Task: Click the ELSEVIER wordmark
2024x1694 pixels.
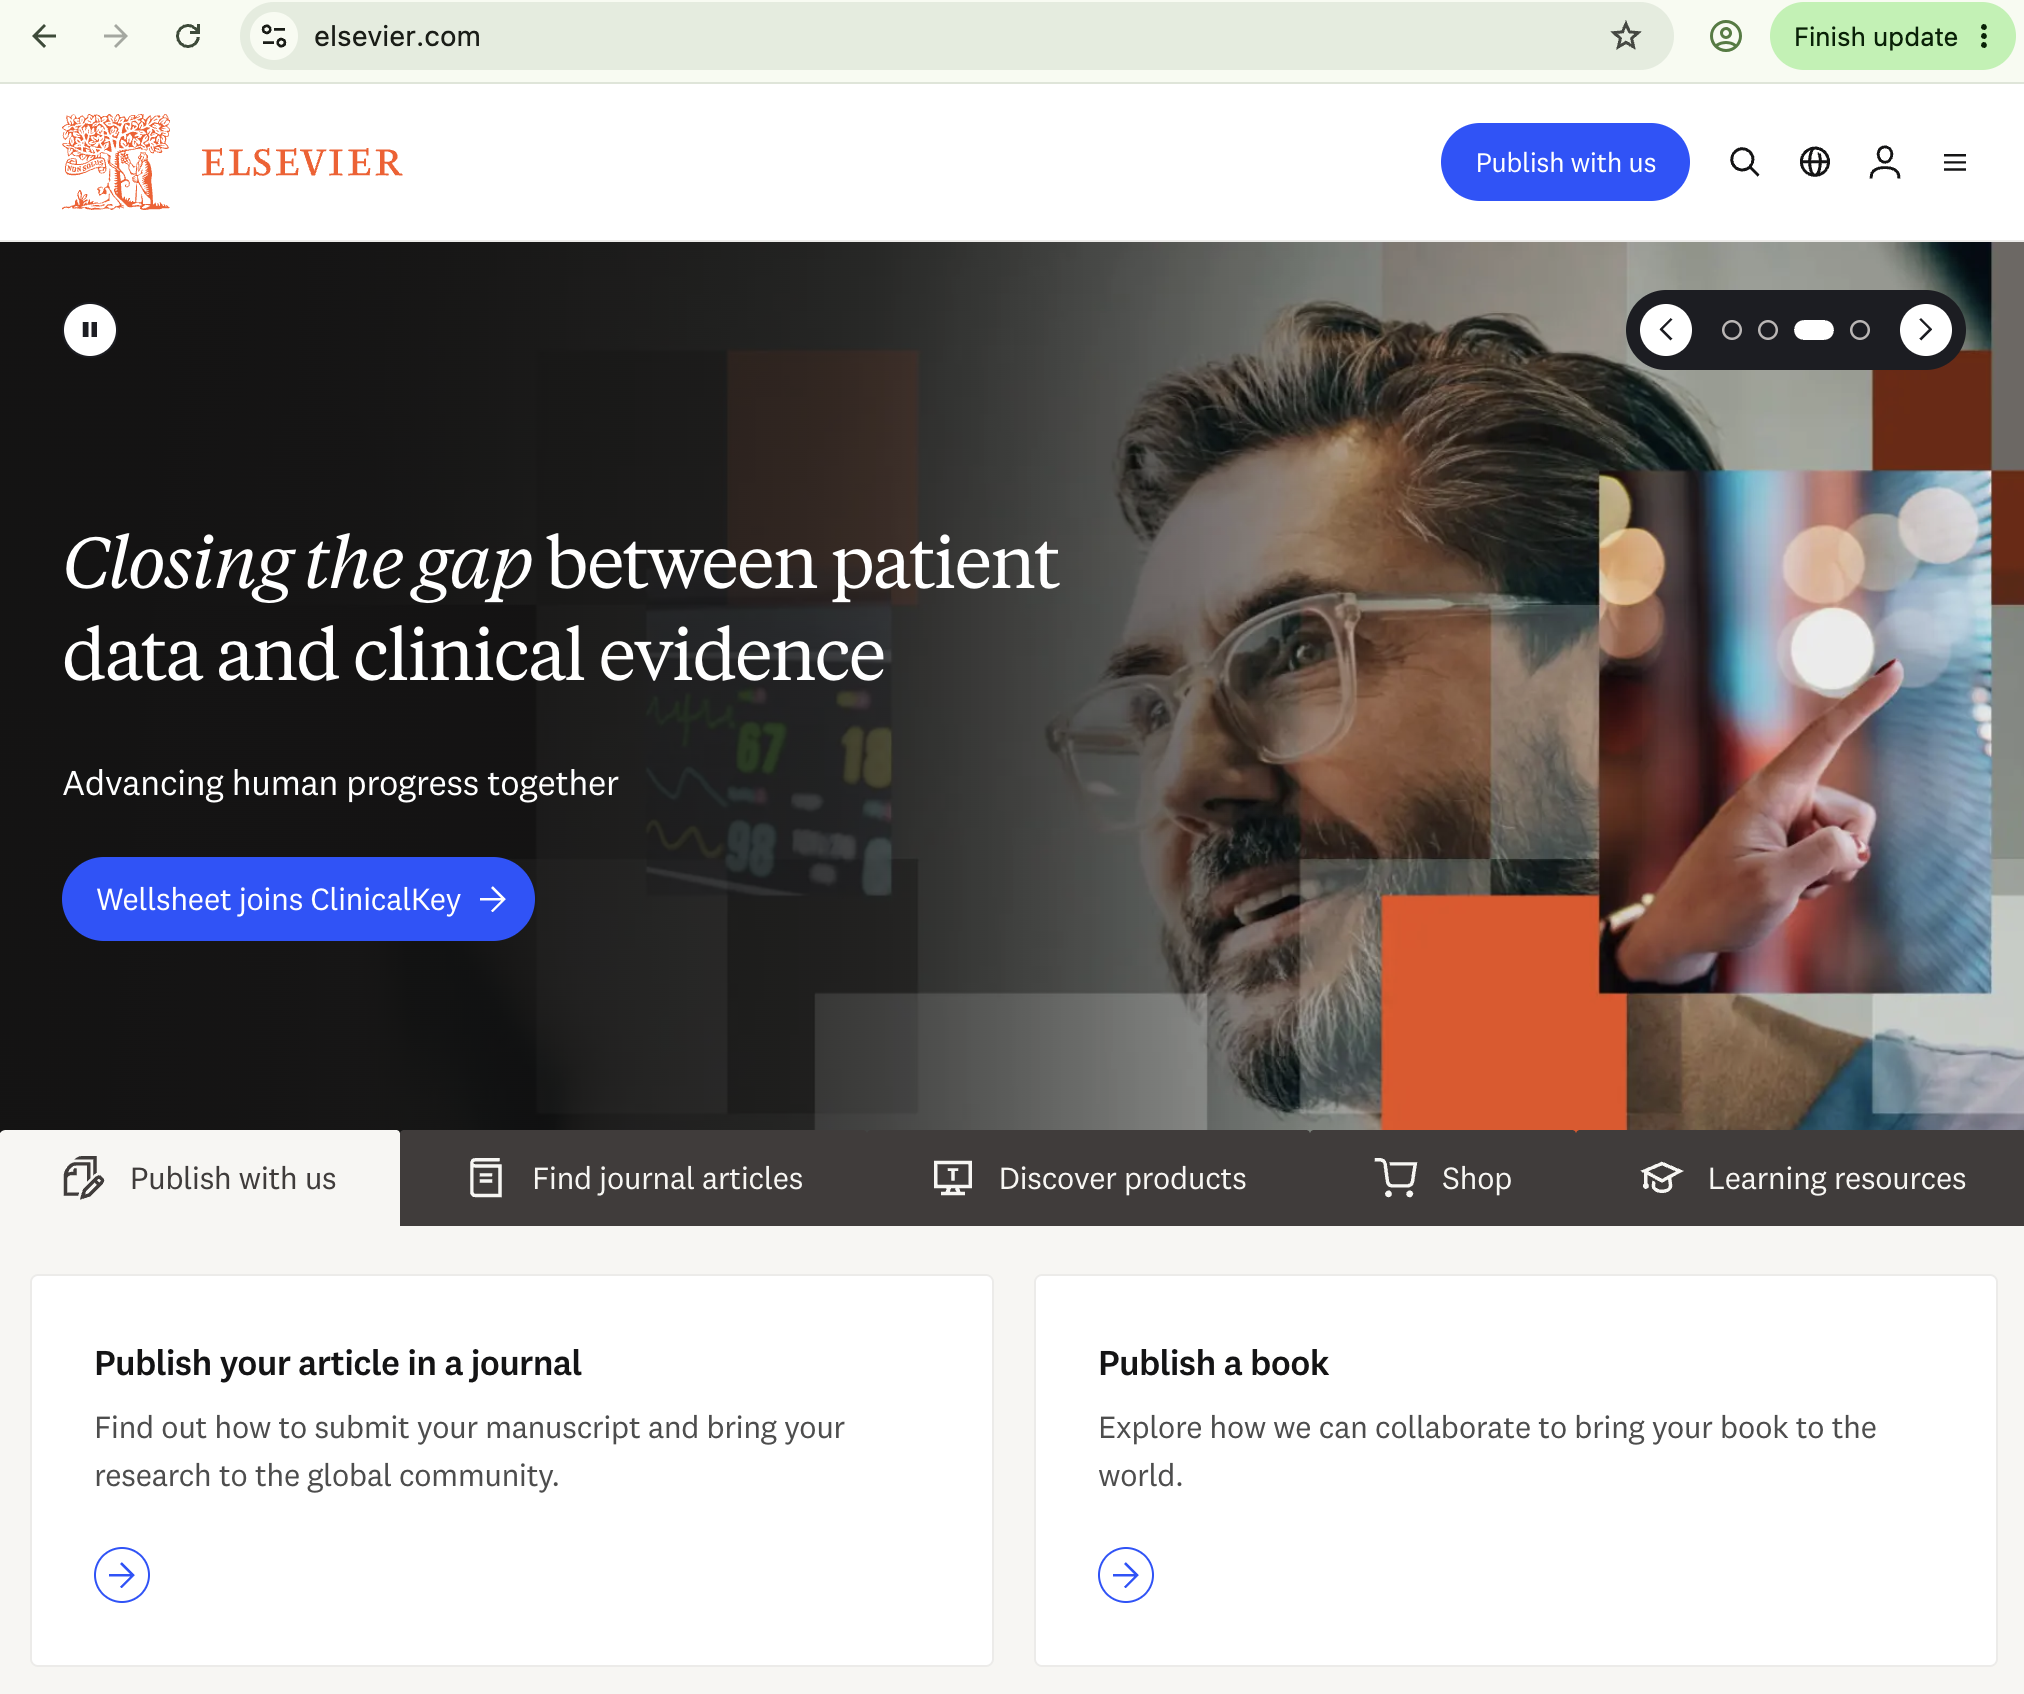Action: tap(302, 163)
